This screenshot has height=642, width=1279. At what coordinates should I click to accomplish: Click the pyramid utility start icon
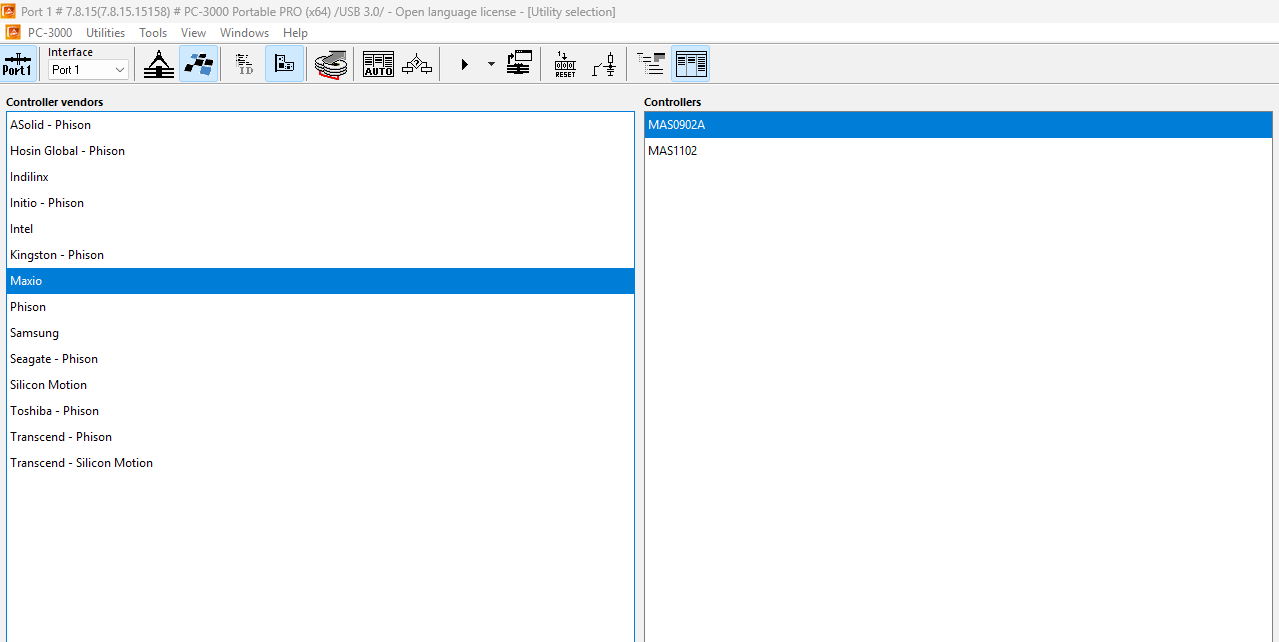(159, 64)
